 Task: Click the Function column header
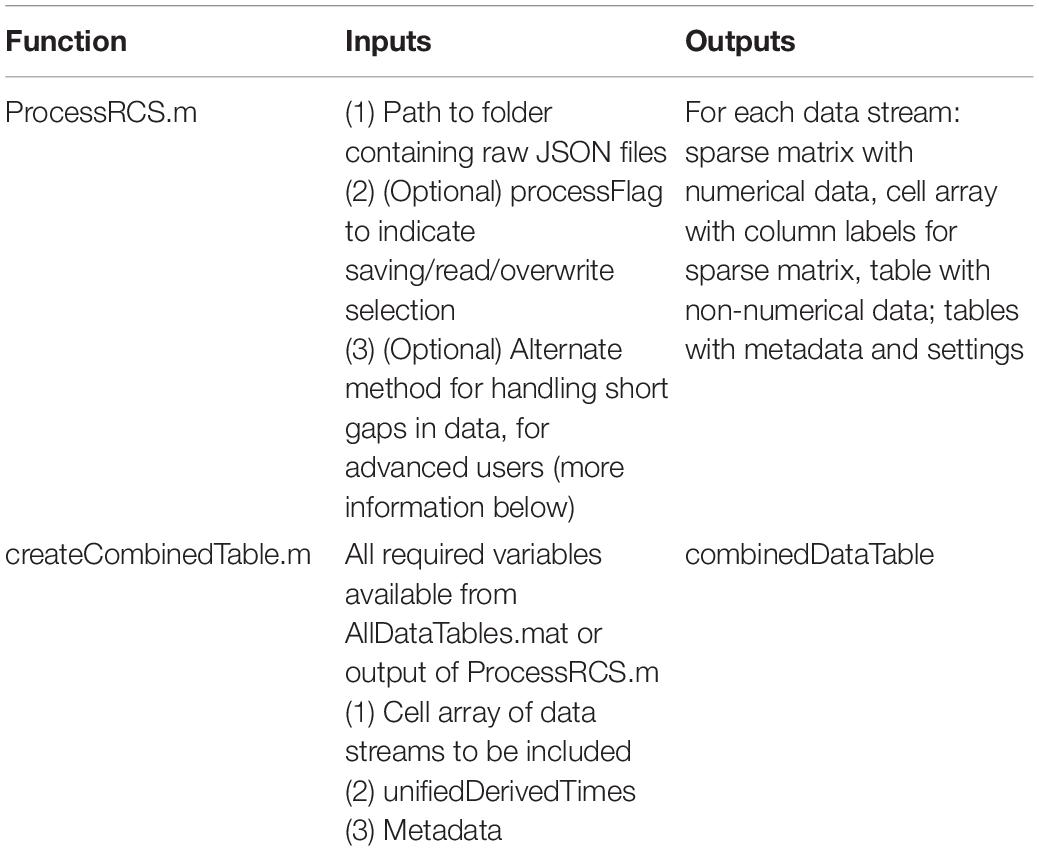pyautogui.click(x=66, y=42)
